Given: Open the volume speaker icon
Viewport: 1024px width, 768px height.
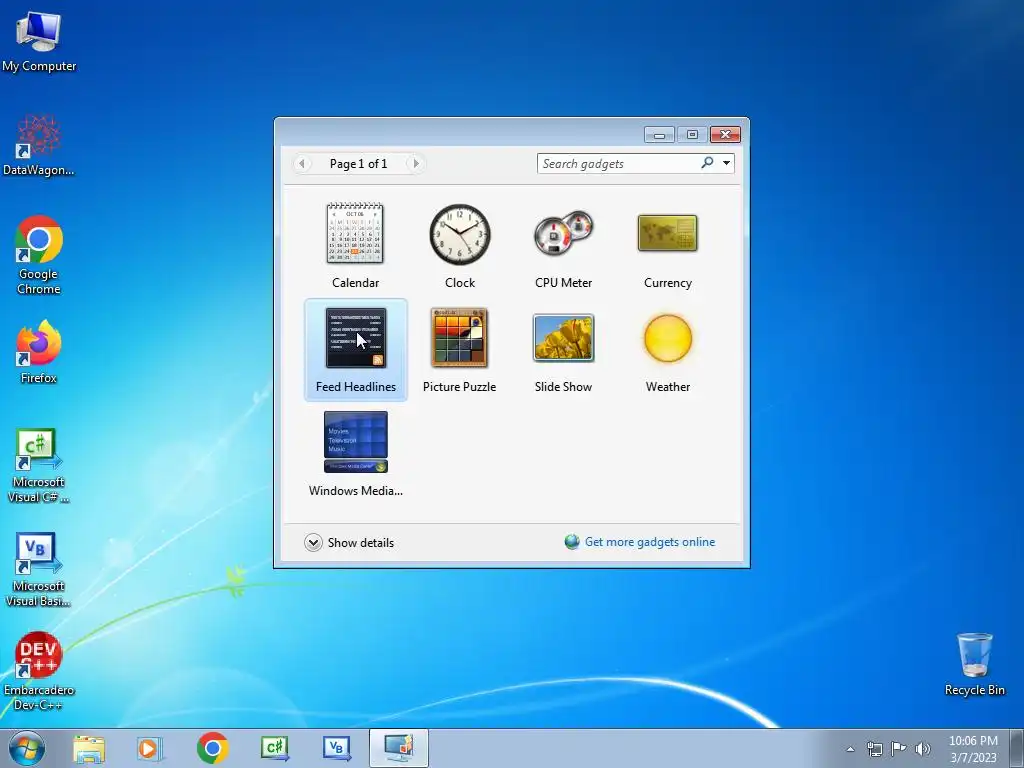Looking at the screenshot, I should (x=923, y=749).
